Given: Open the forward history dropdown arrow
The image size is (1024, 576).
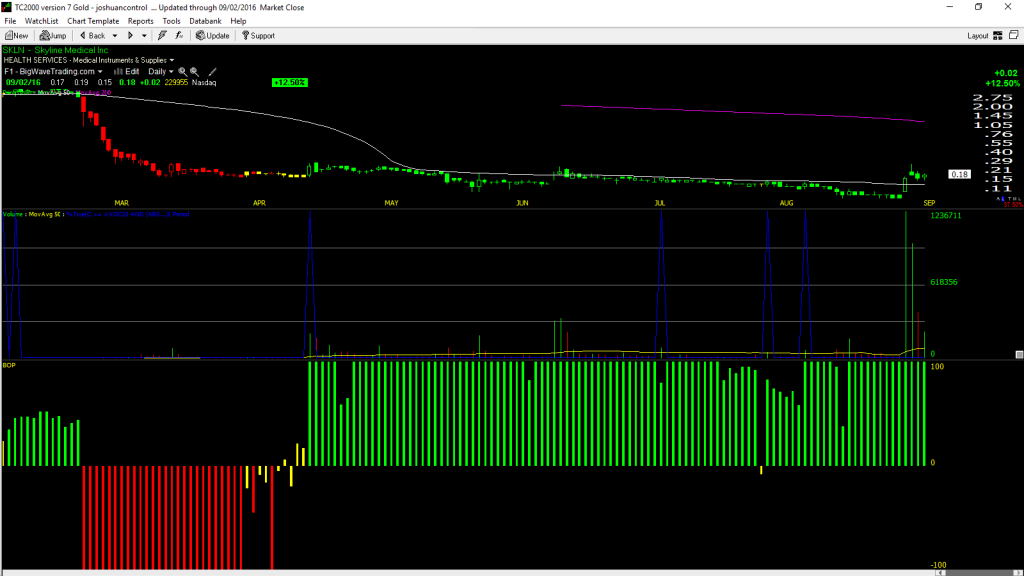Looking at the screenshot, I should point(144,36).
